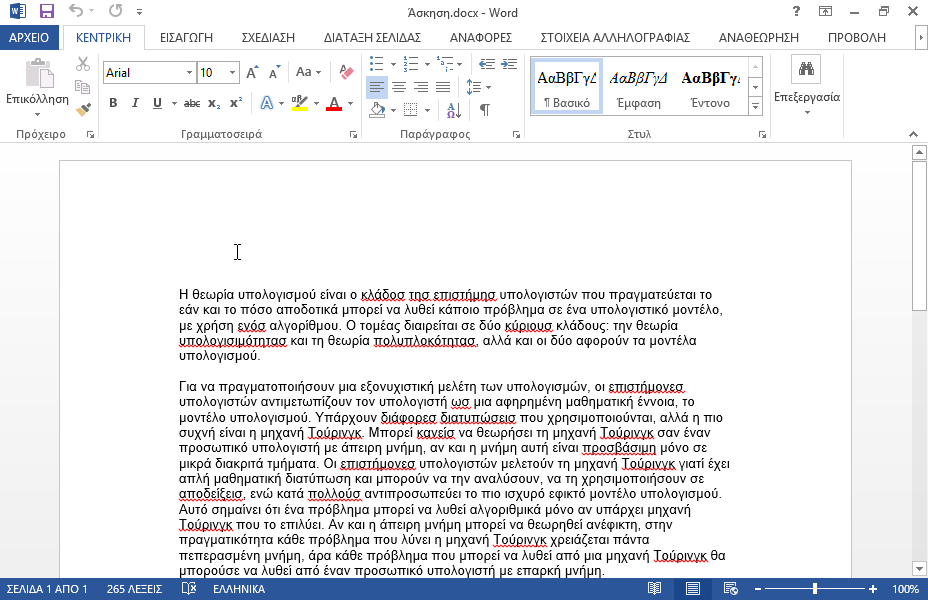Open the borders dropdown
Viewport: 928px width, 600px height.
tap(427, 110)
